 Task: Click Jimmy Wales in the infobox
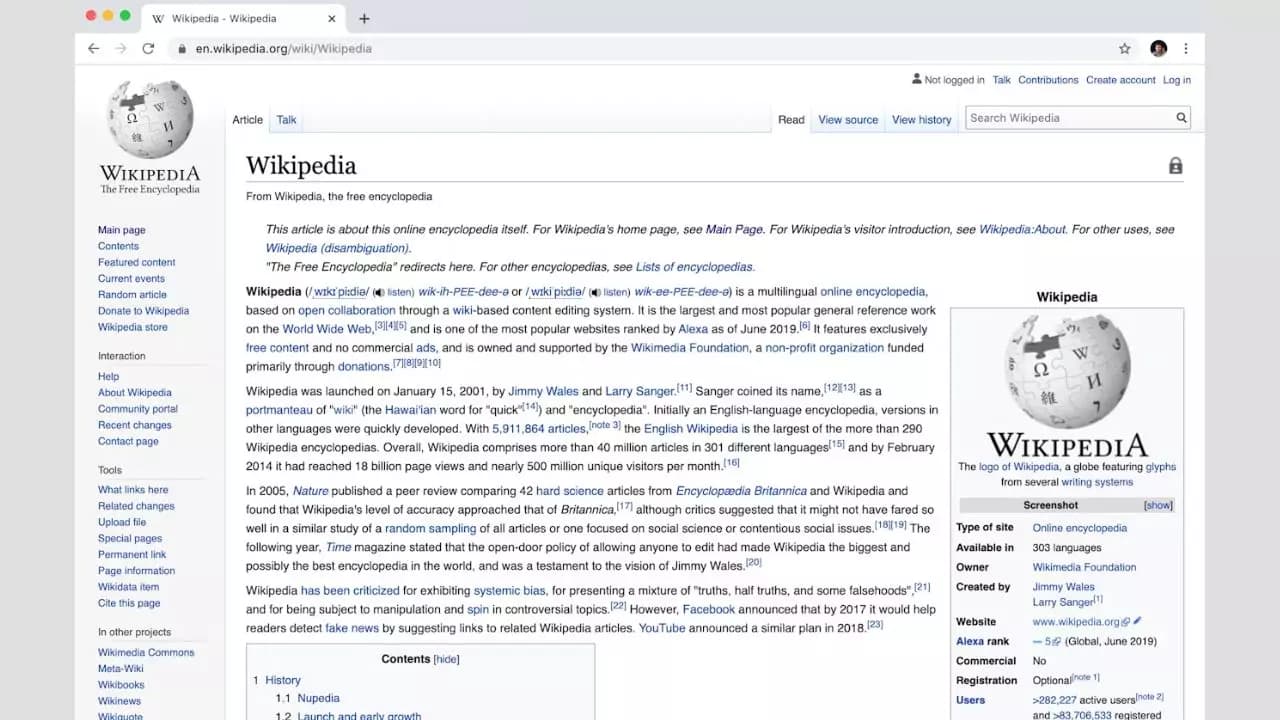coord(1064,587)
